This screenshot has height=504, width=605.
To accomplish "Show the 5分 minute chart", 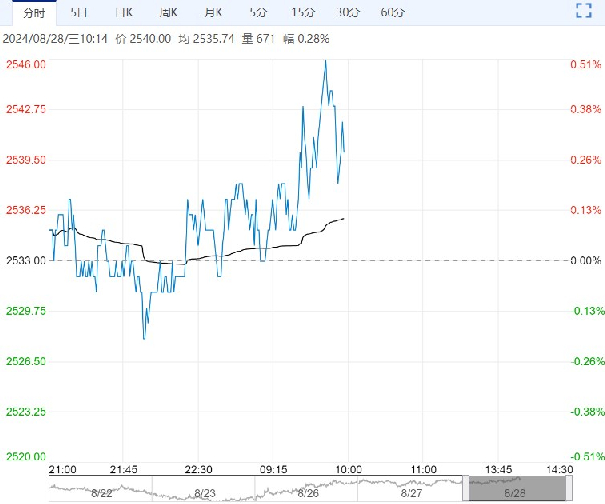I will point(258,12).
